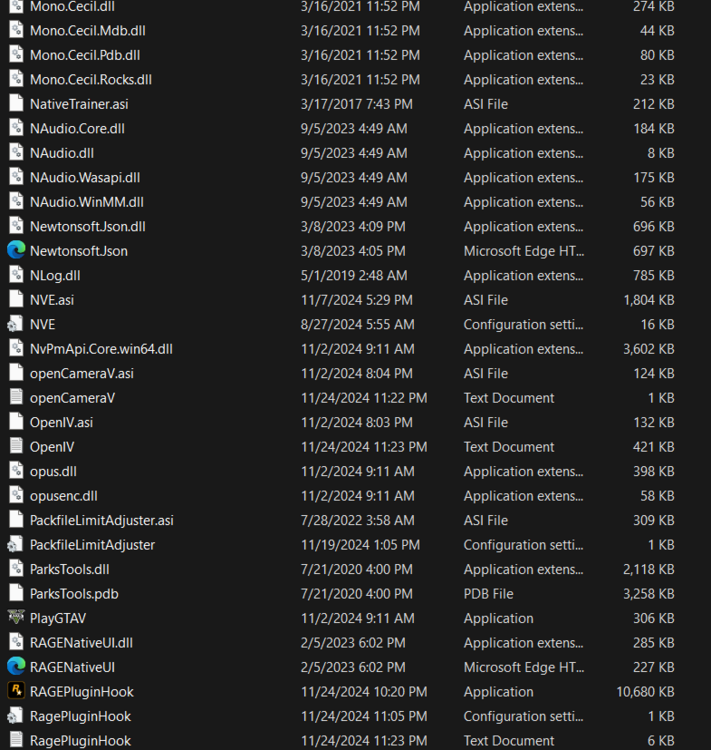Click the 3,602 KB size value
This screenshot has height=750, width=711.
(x=649, y=349)
